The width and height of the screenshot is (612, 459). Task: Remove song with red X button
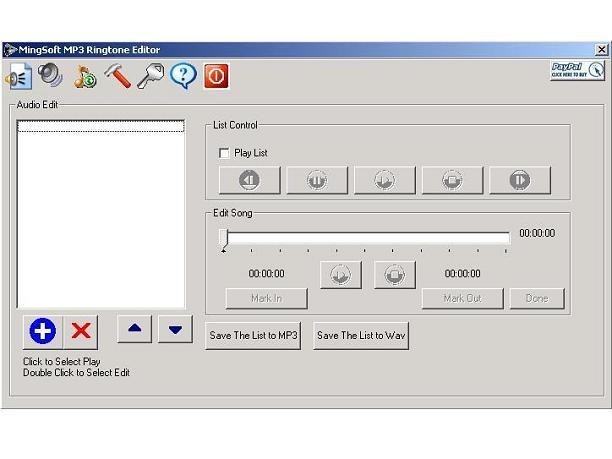81,331
